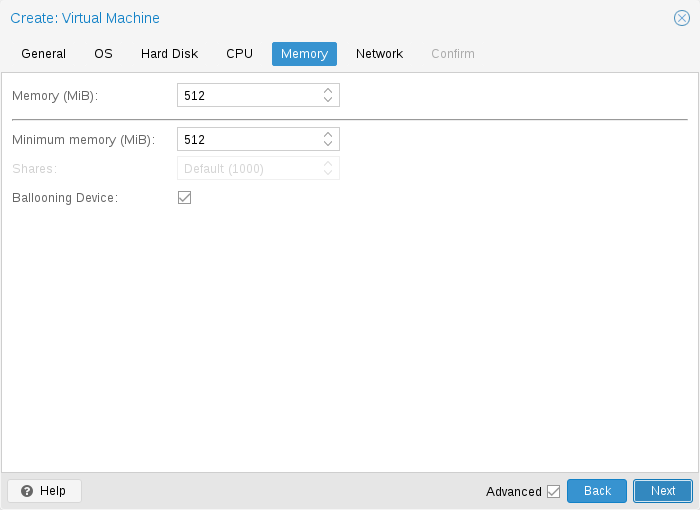Go Back to previous wizard step
The width and height of the screenshot is (700, 510).
[597, 491]
